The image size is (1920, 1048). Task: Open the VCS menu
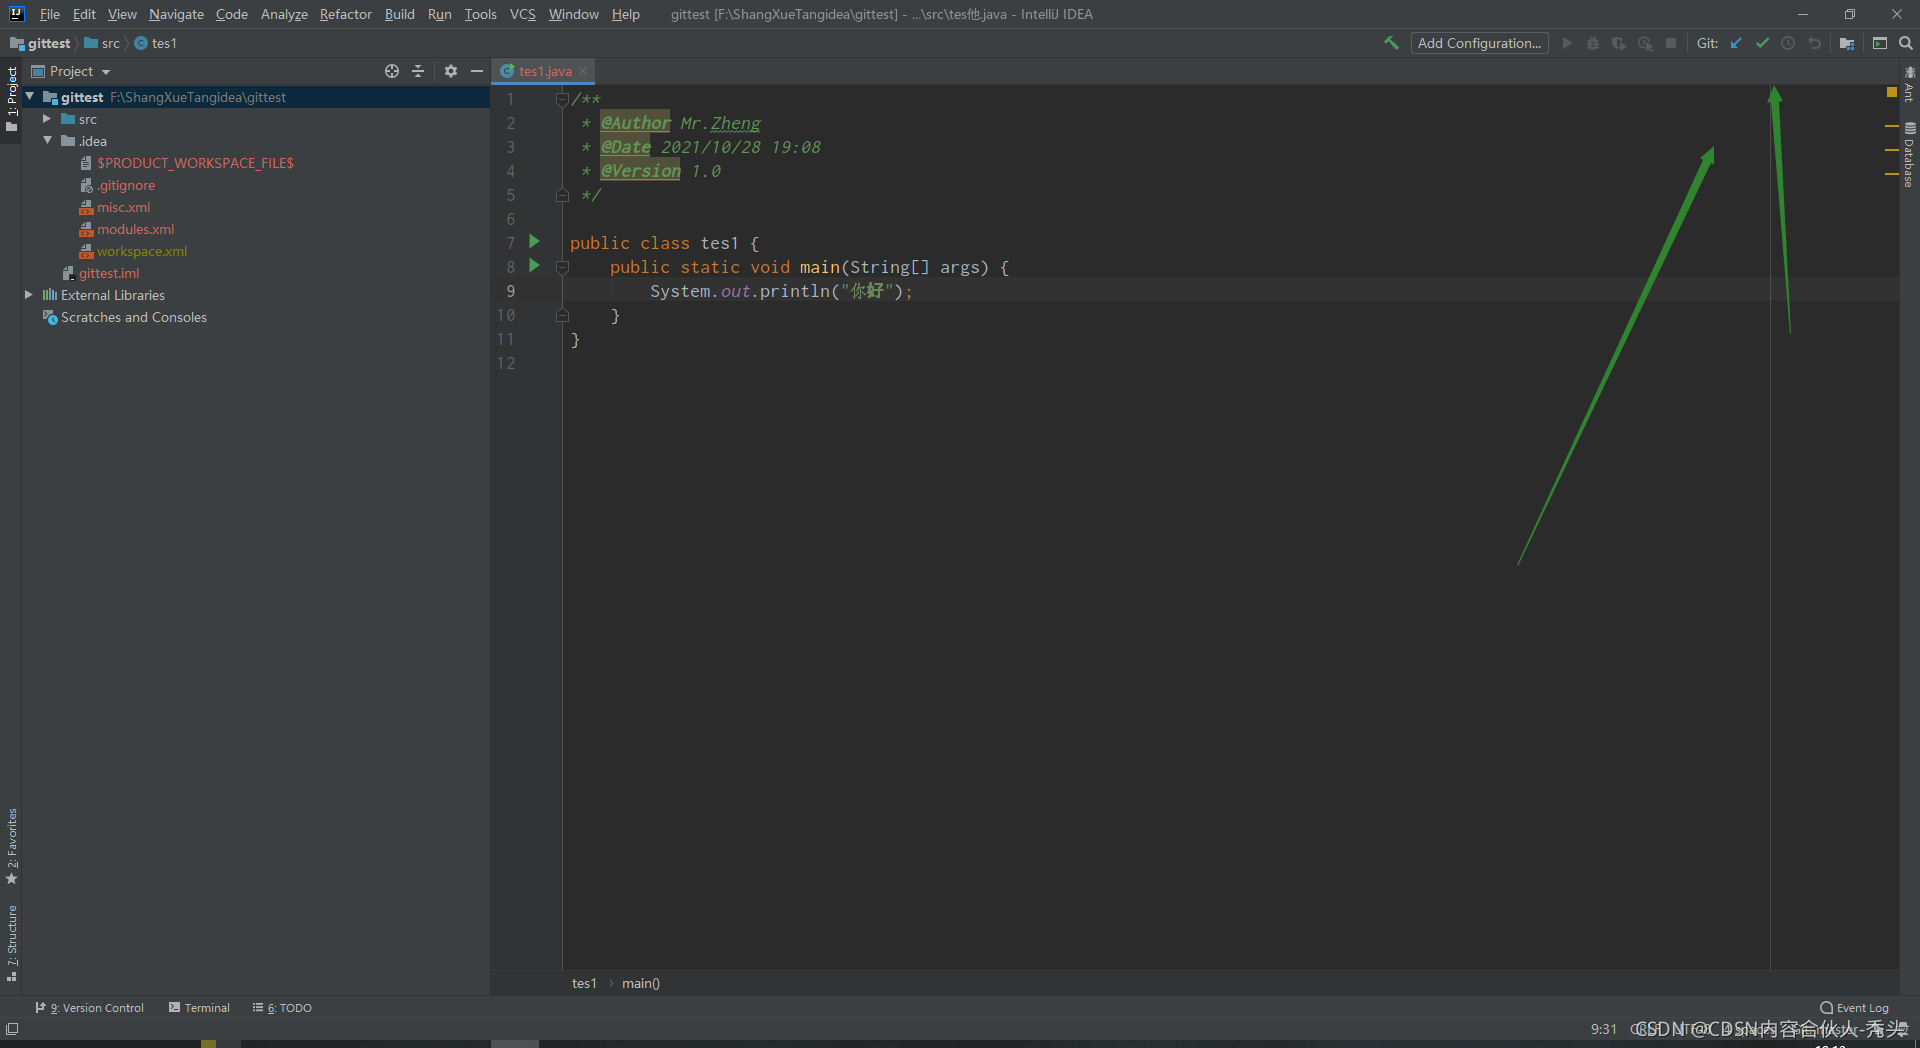click(523, 14)
